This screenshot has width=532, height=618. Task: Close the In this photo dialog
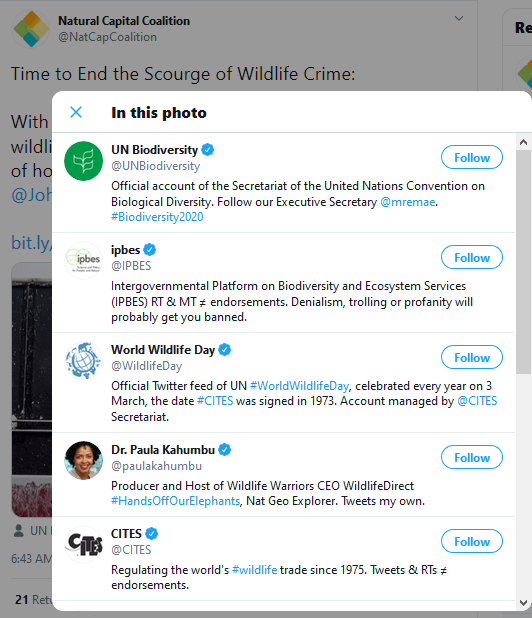pyautogui.click(x=76, y=112)
